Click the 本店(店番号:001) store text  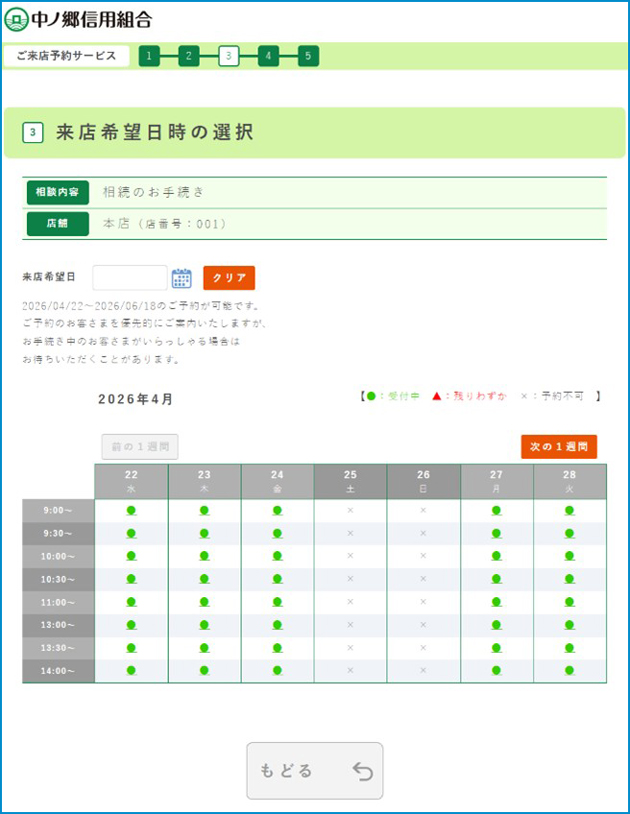point(165,224)
